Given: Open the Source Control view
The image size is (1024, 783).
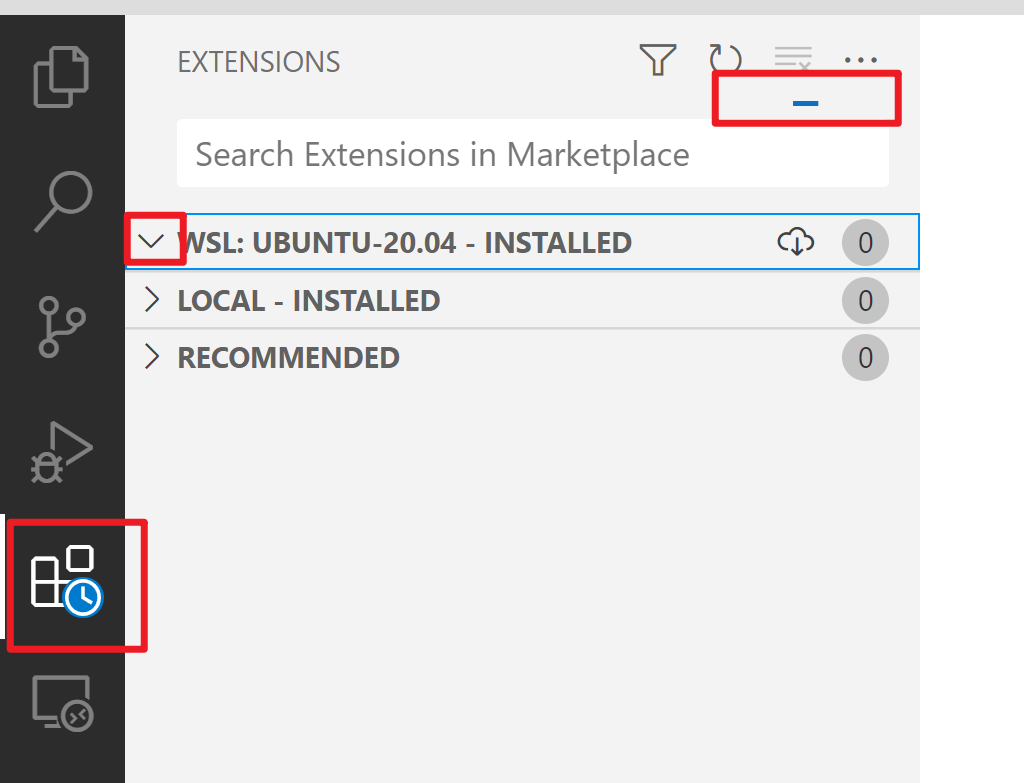Looking at the screenshot, I should (62, 325).
